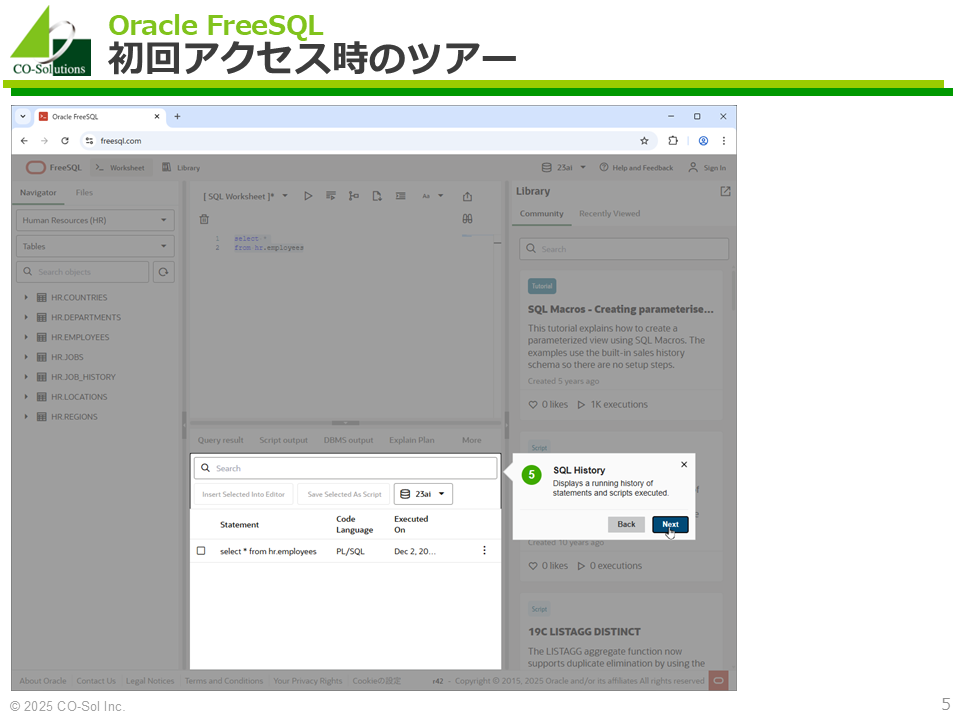Viewport: 960px width, 720px height.
Task: Open the three-dot menu for history row
Action: pyautogui.click(x=484, y=551)
